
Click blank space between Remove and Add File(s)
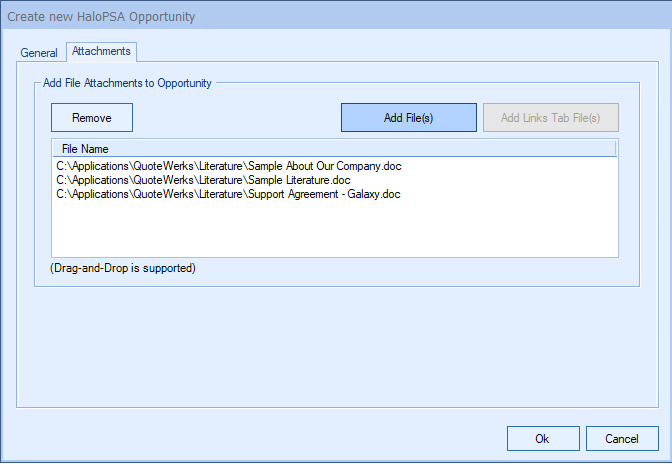[236, 118]
